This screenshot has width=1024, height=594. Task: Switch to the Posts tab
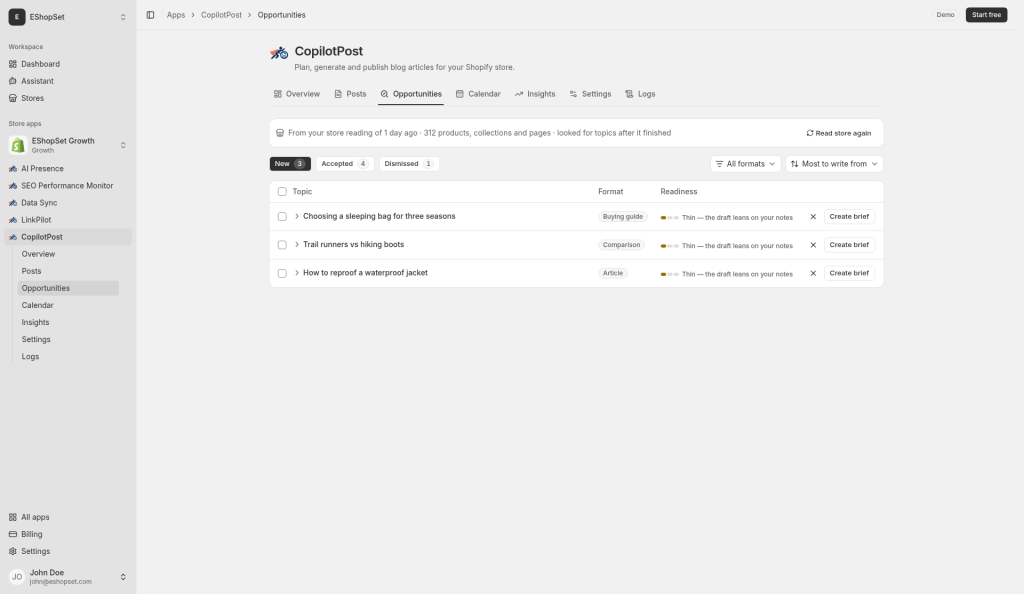(350, 94)
